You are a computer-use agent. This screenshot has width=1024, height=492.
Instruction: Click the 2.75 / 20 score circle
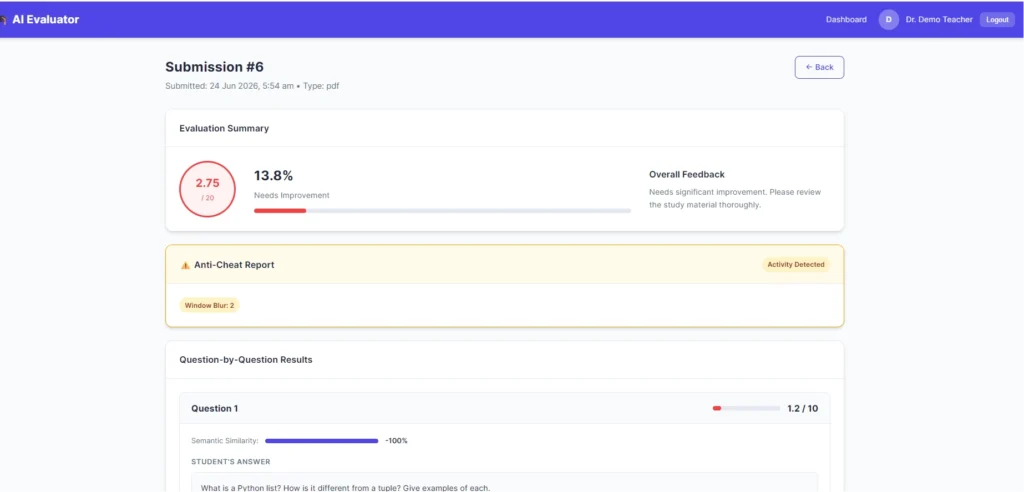click(207, 189)
